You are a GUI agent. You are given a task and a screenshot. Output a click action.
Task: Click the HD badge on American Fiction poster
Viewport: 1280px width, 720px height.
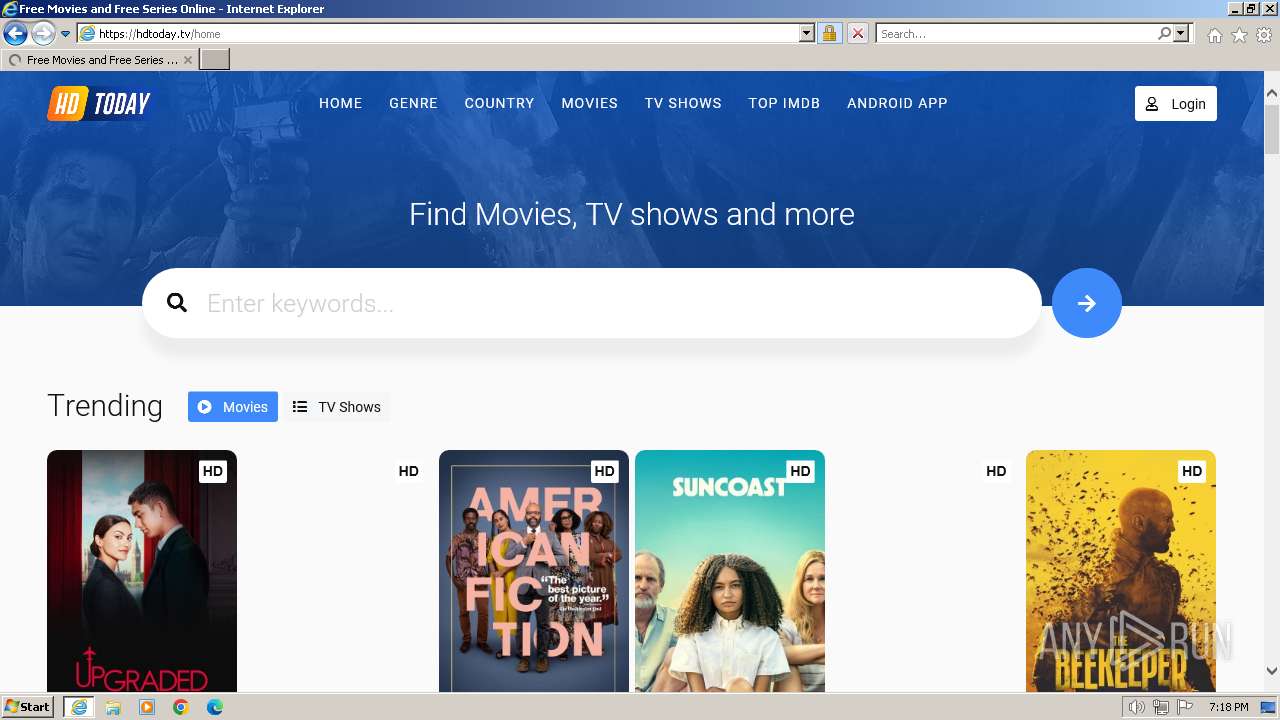604,471
